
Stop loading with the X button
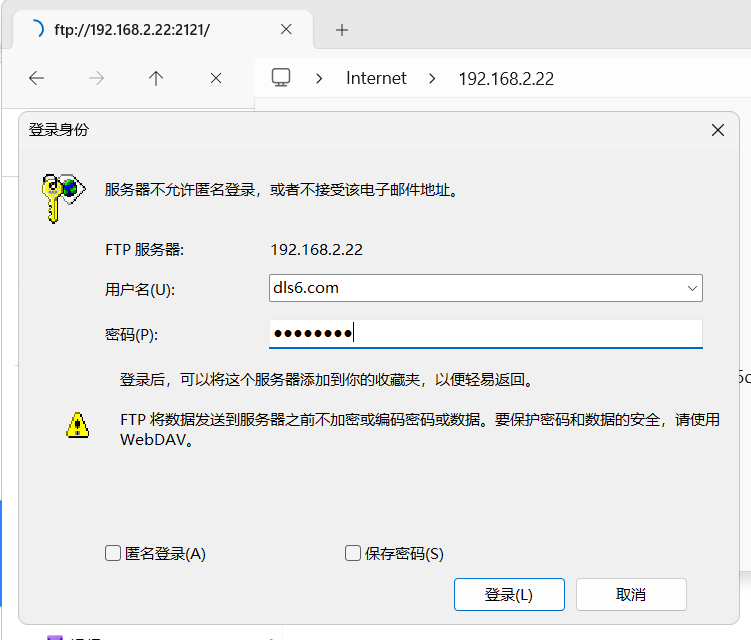pos(215,78)
